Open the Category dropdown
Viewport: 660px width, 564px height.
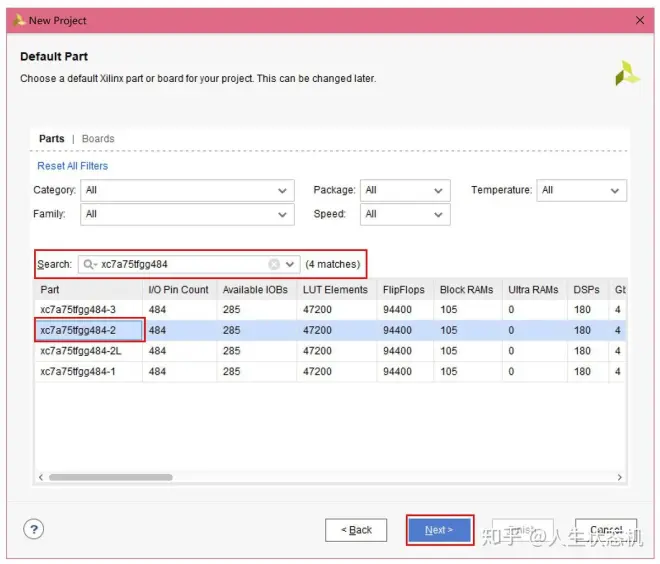[187, 190]
